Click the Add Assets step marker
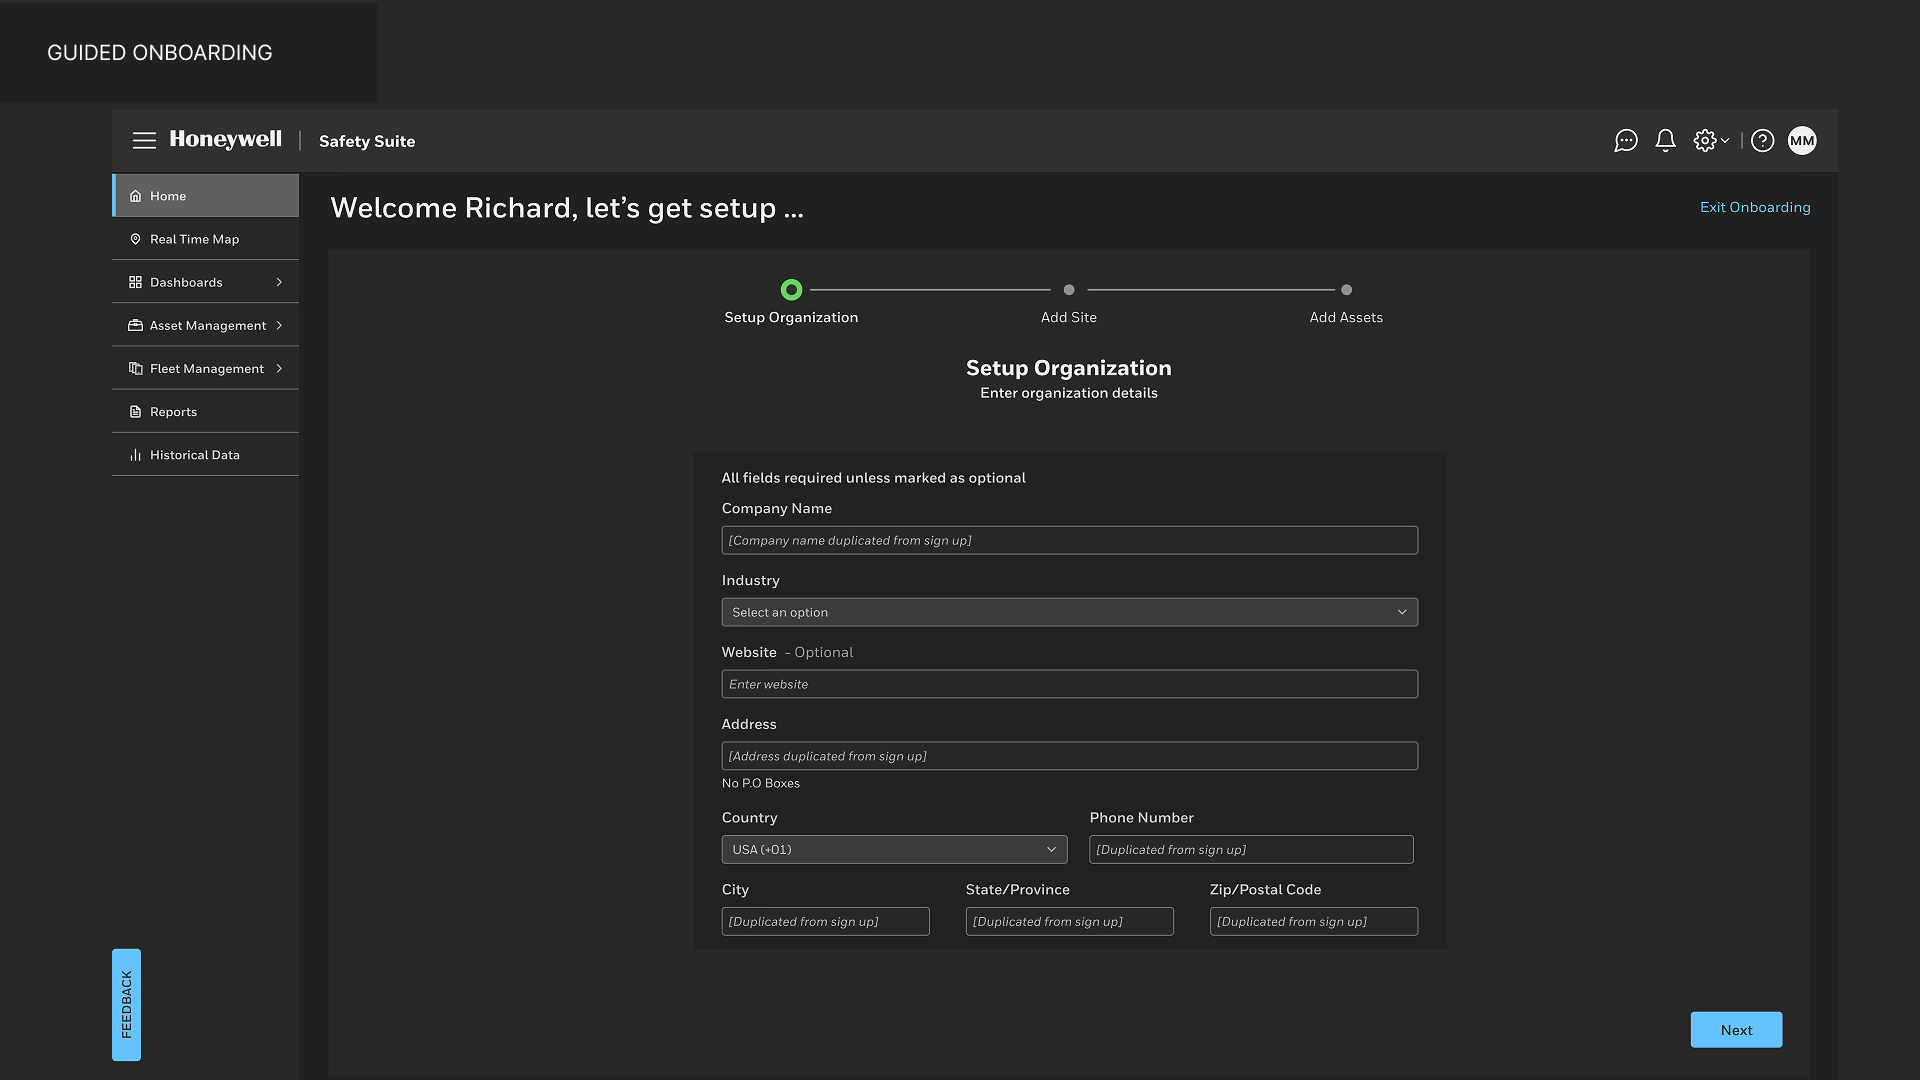Image resolution: width=1920 pixels, height=1080 pixels. [1346, 290]
